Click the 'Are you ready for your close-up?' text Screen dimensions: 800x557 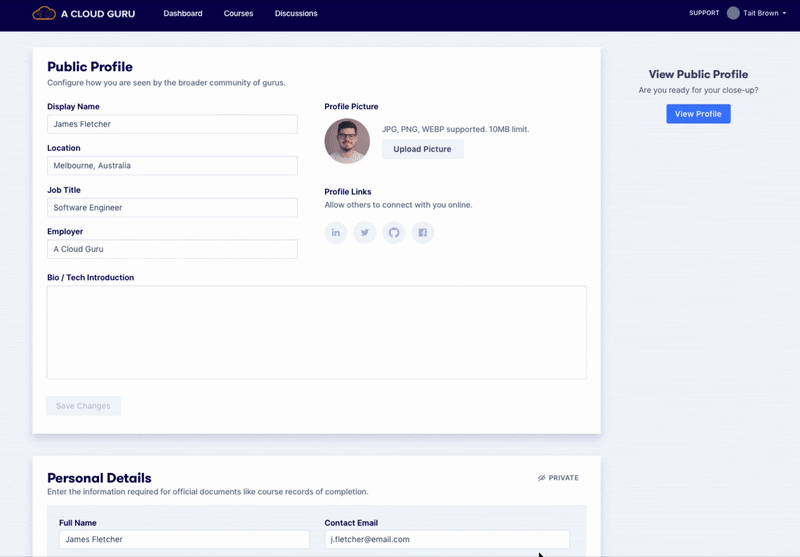pos(698,90)
